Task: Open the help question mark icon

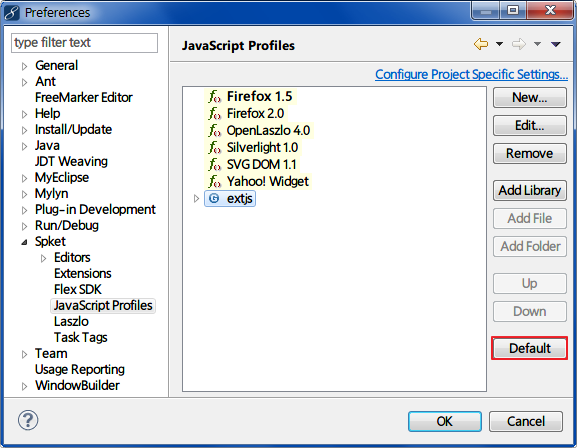Action: pos(28,420)
